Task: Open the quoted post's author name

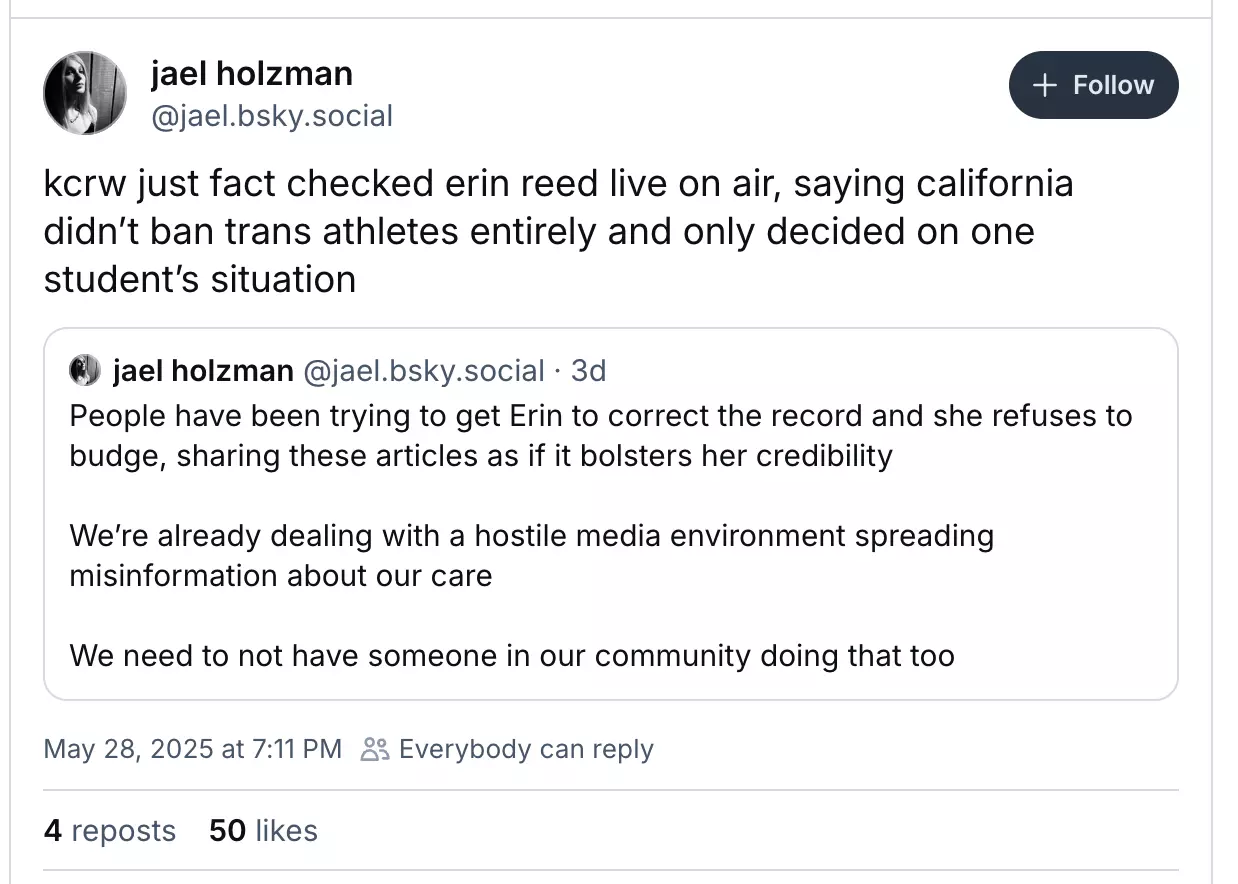Action: point(202,371)
